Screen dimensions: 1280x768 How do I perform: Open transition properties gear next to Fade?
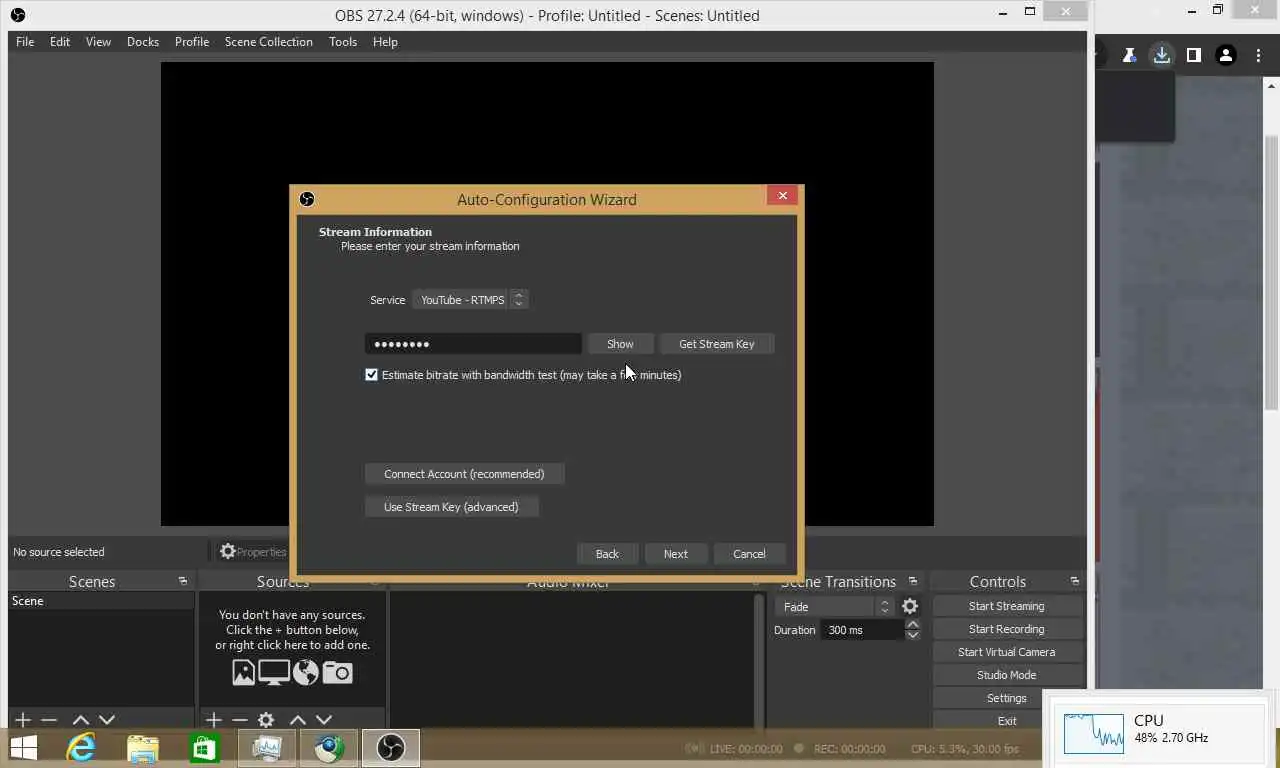(x=910, y=606)
